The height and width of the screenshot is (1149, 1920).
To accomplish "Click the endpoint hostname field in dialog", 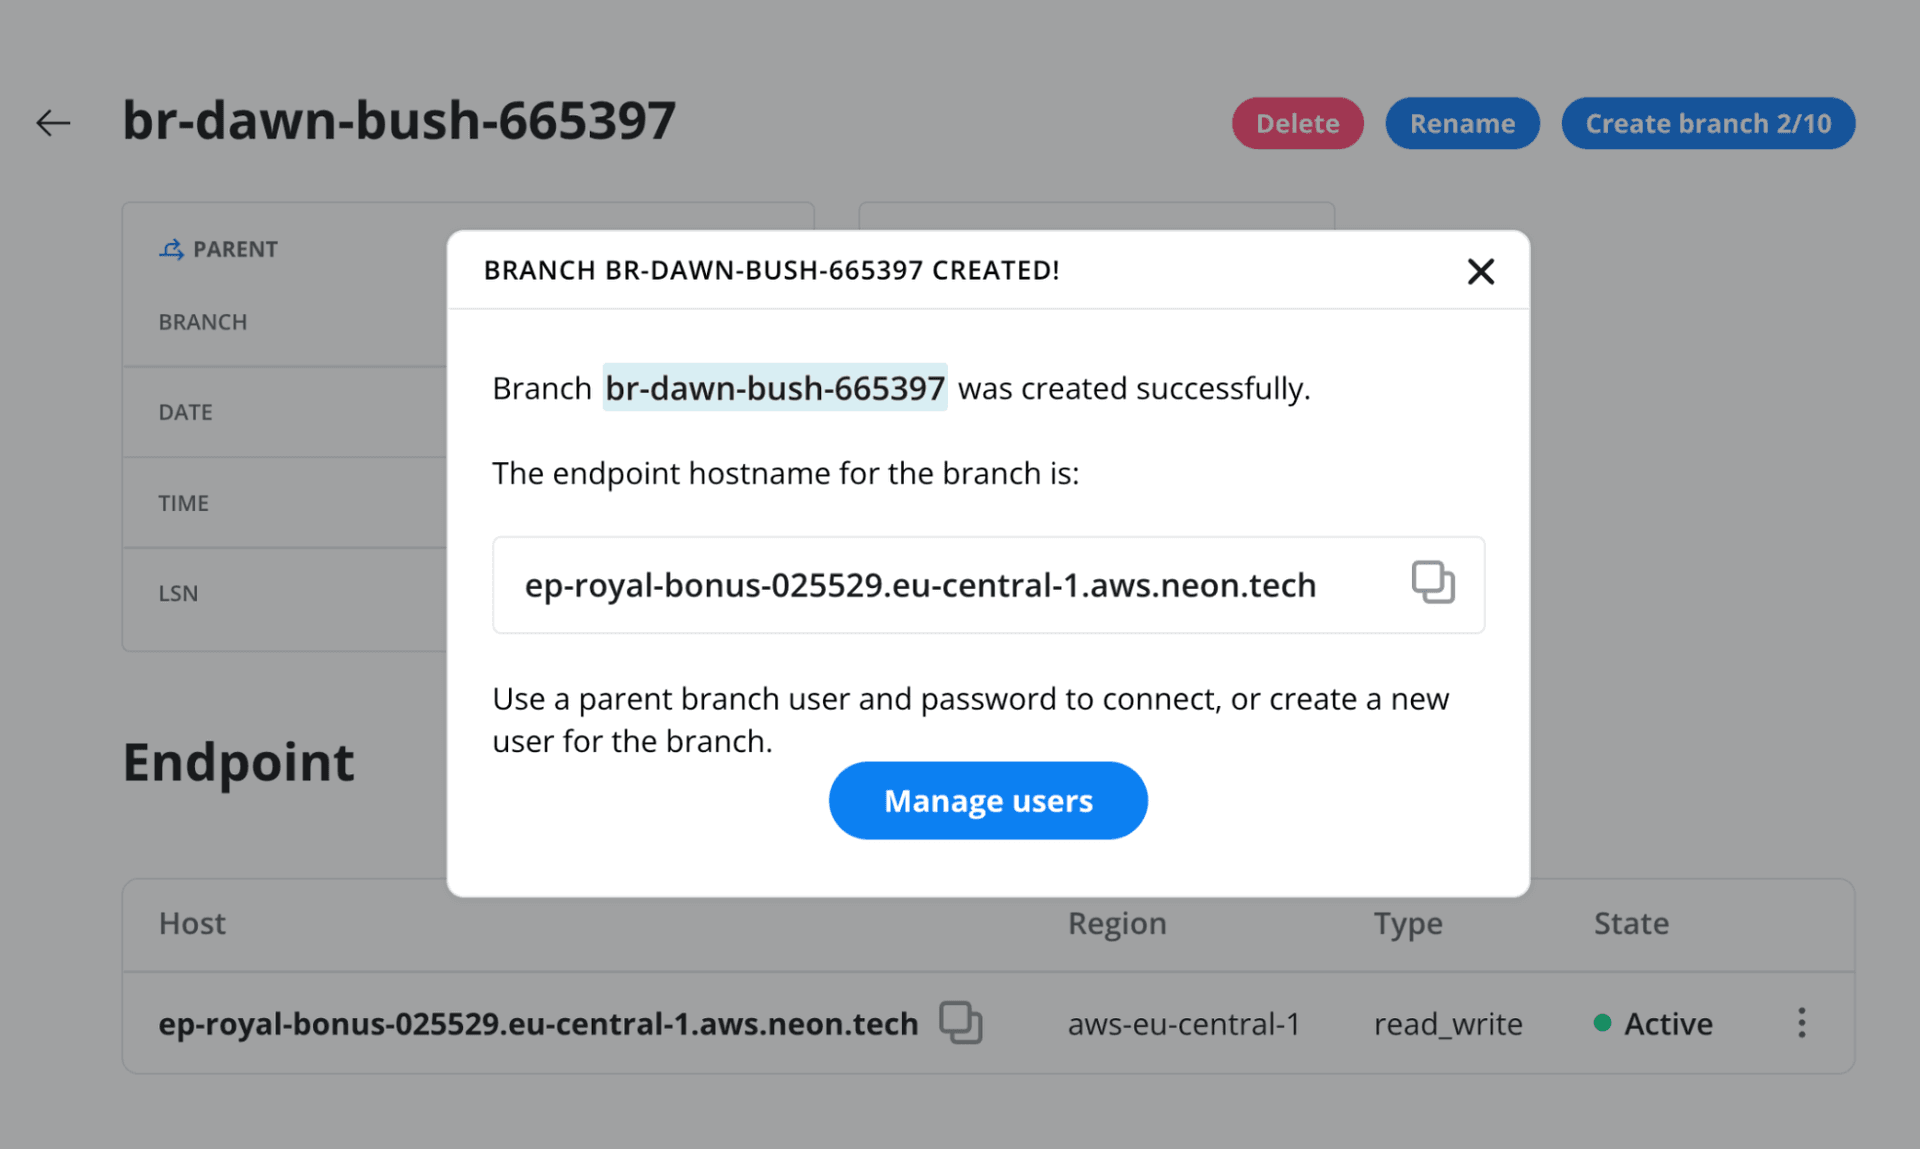I will [x=920, y=585].
